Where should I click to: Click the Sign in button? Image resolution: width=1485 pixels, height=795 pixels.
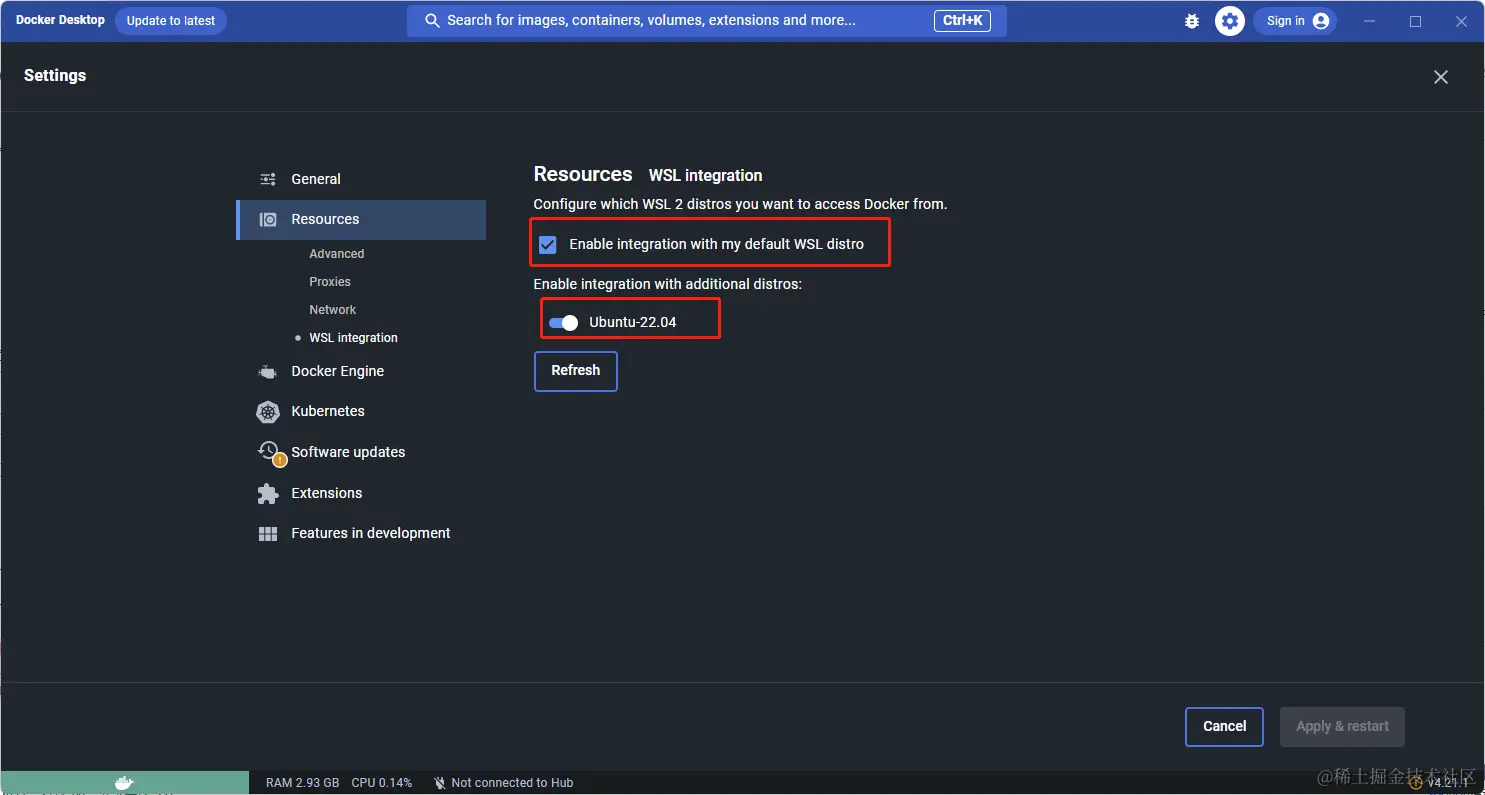tap(1295, 21)
